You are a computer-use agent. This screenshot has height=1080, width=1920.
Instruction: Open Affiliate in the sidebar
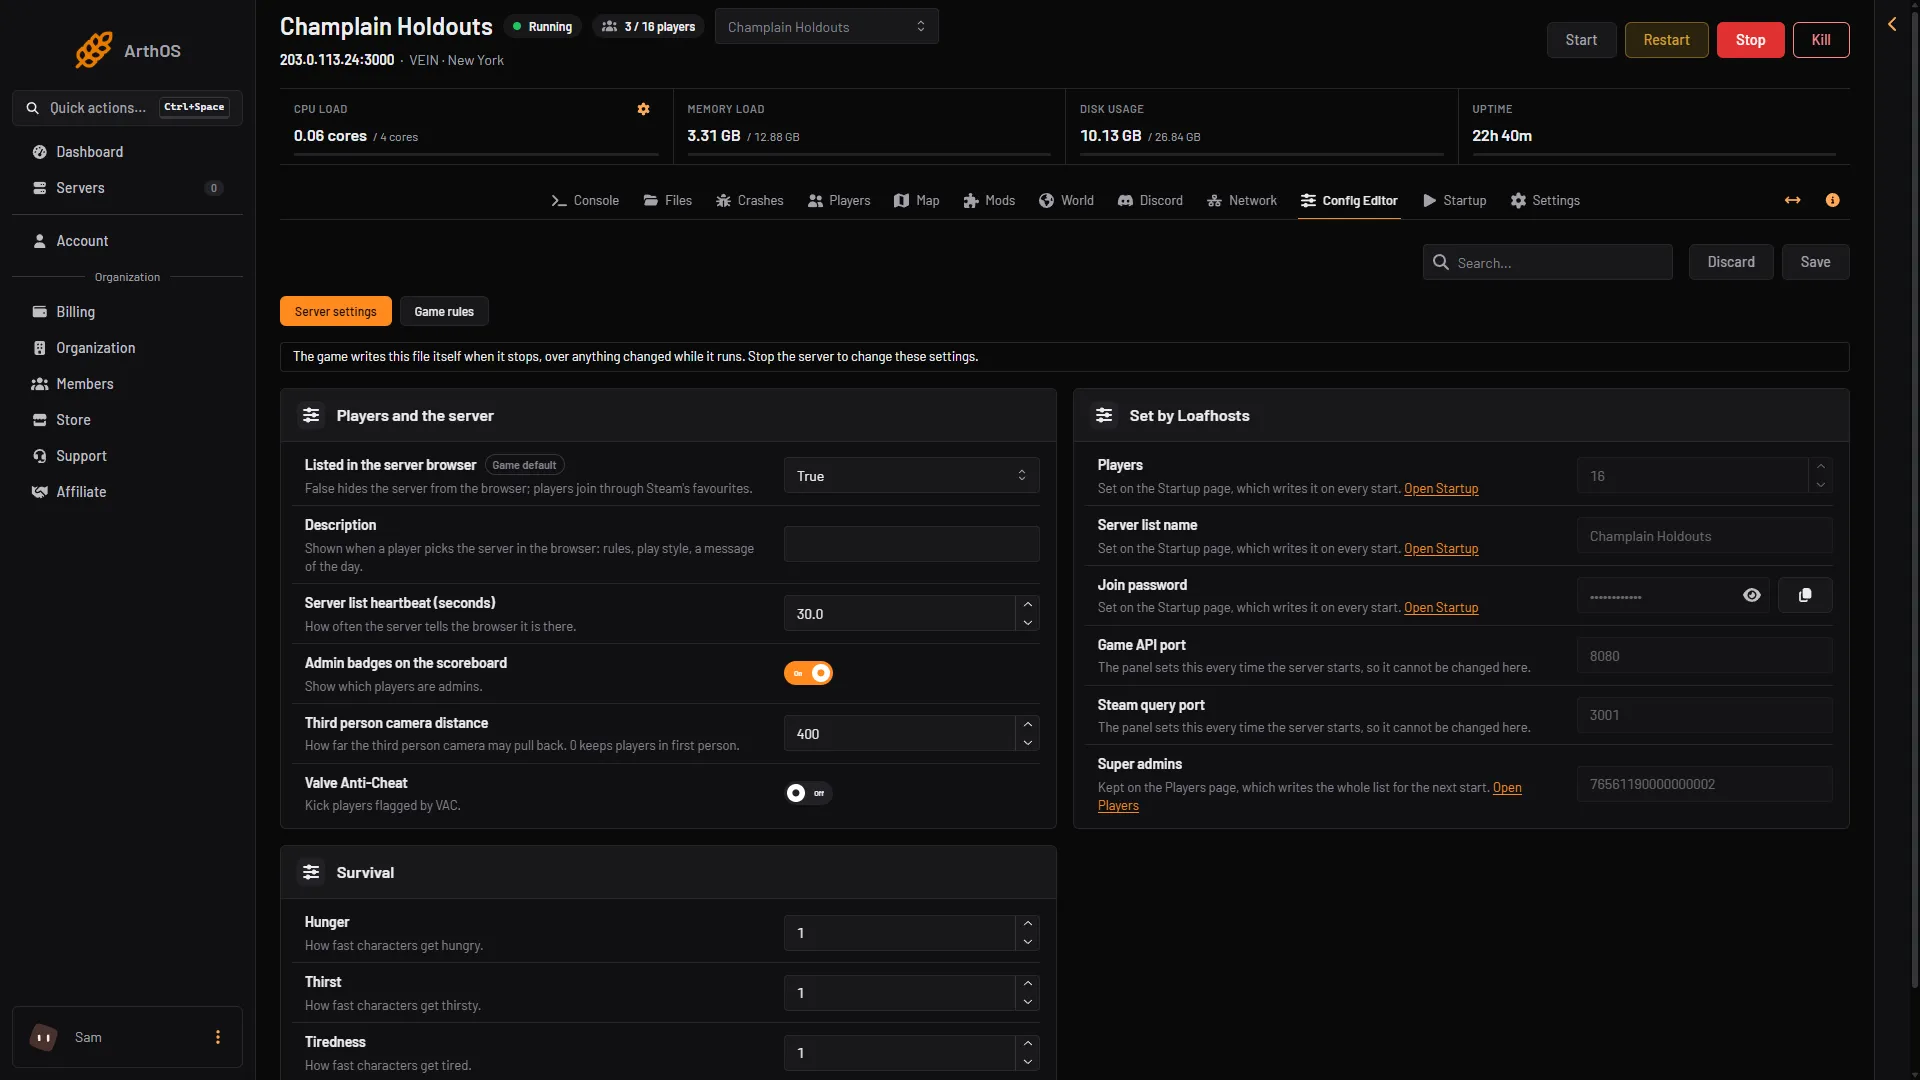click(127, 492)
